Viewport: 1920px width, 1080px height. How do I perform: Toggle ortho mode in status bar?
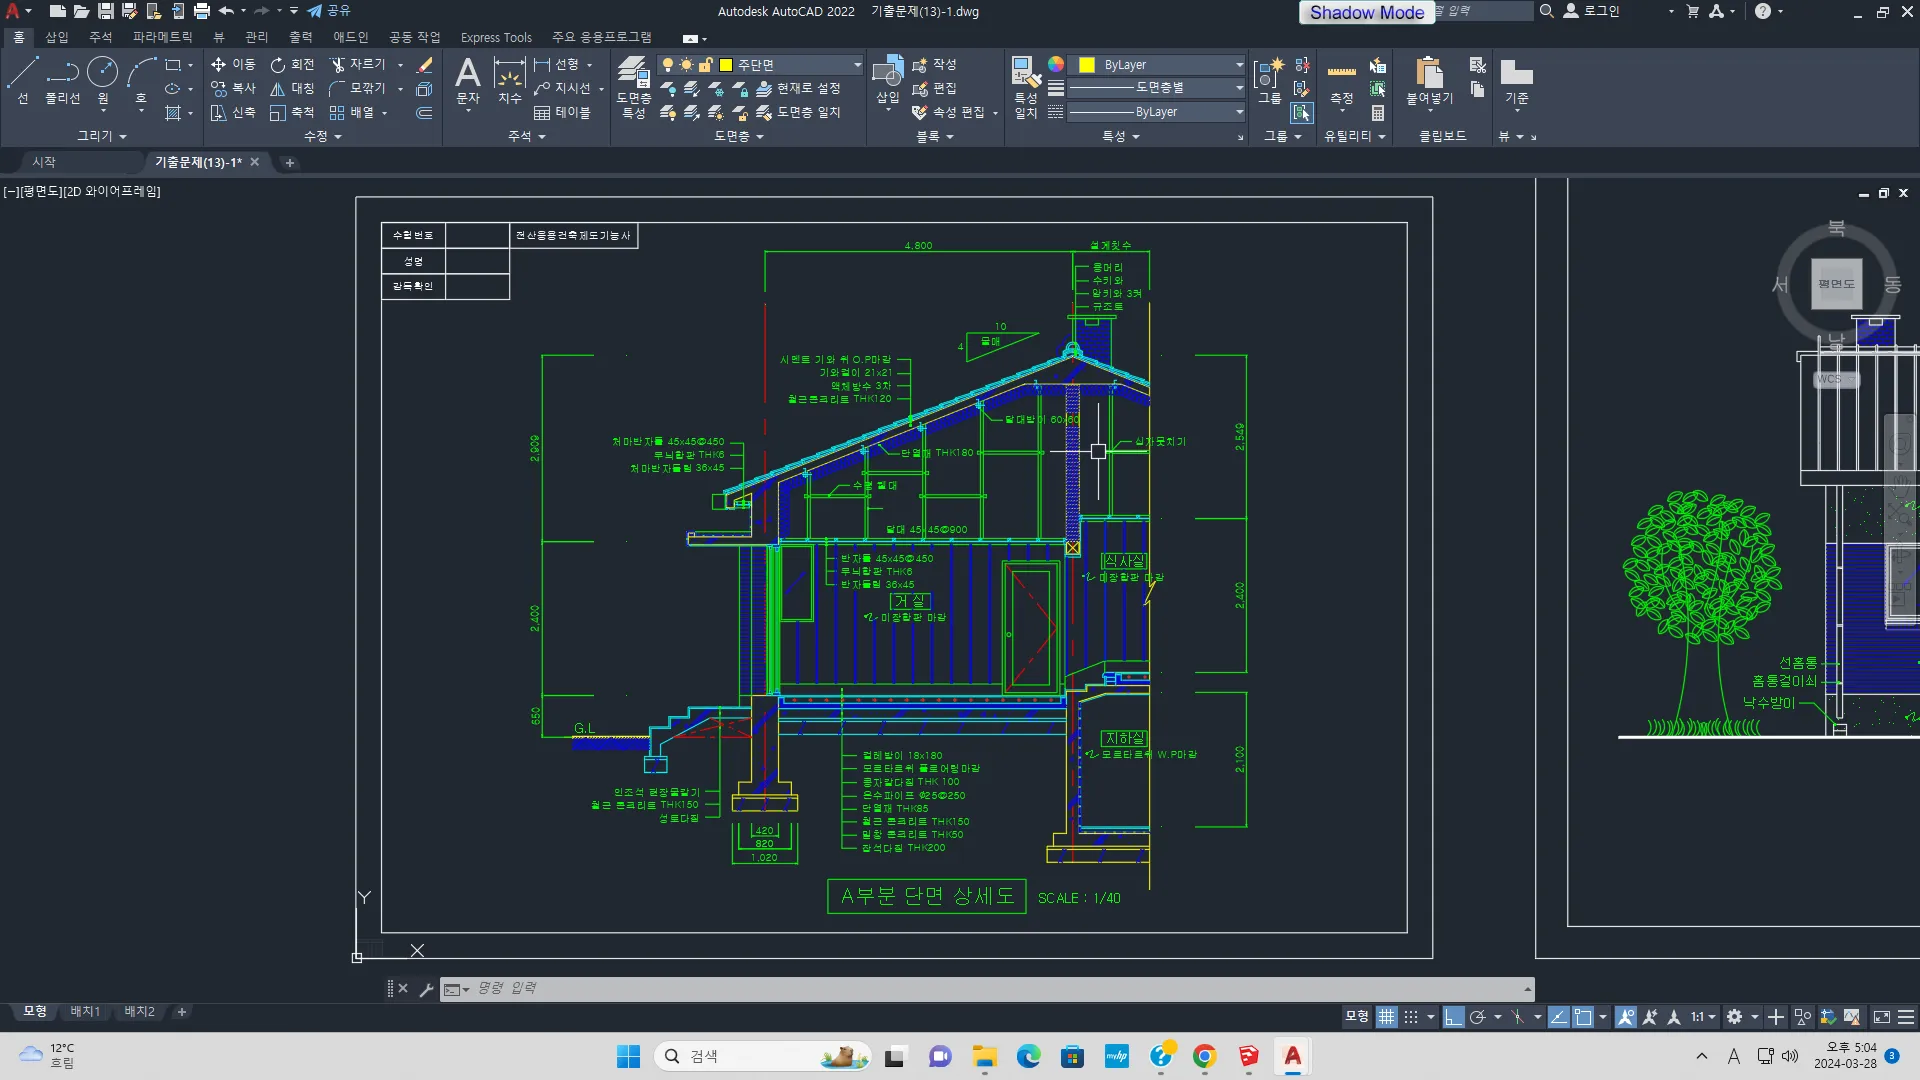tap(1453, 1017)
